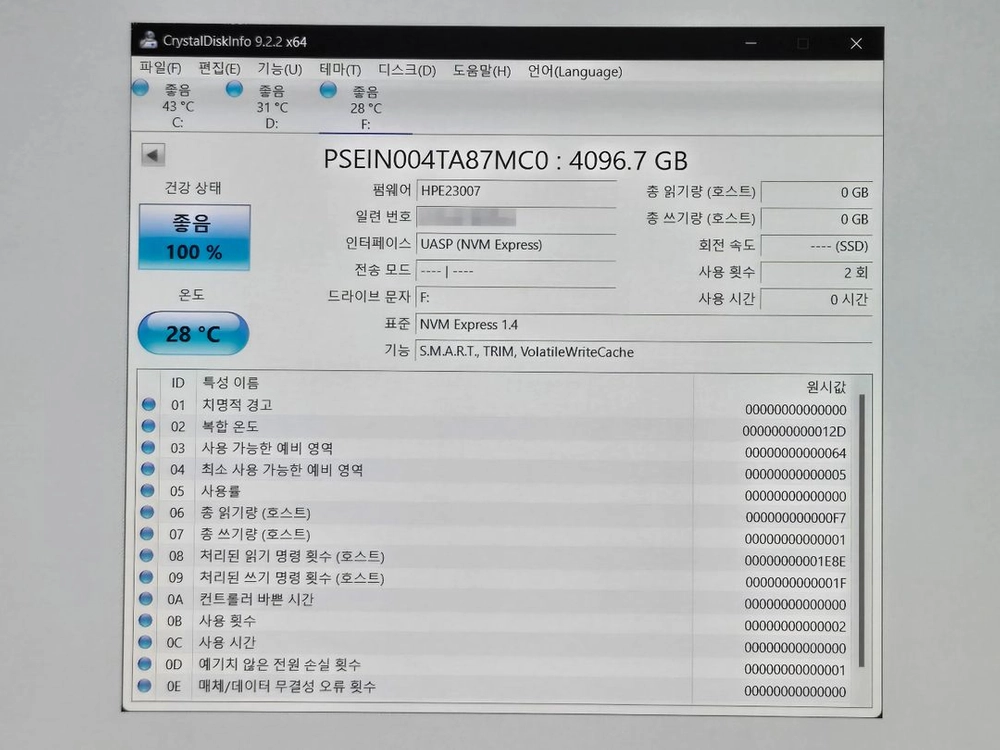Click the raw value 000000000000F7

click(795, 517)
